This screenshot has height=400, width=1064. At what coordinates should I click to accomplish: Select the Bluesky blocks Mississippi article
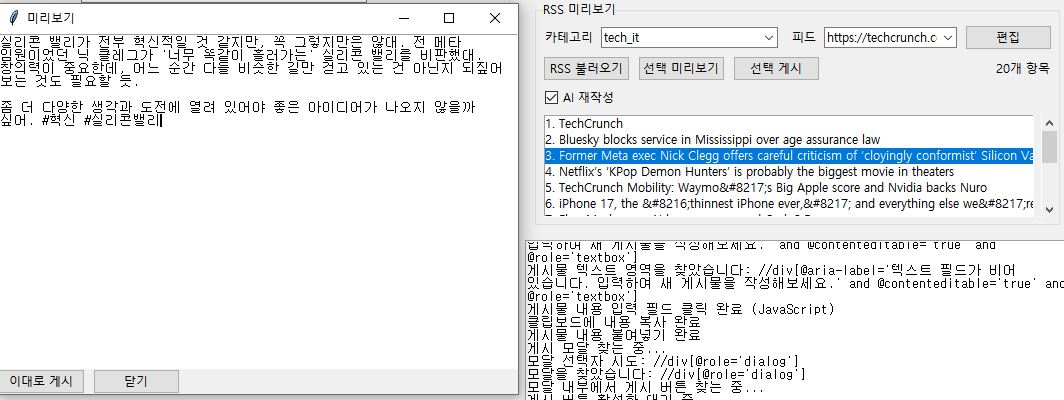tap(712, 140)
